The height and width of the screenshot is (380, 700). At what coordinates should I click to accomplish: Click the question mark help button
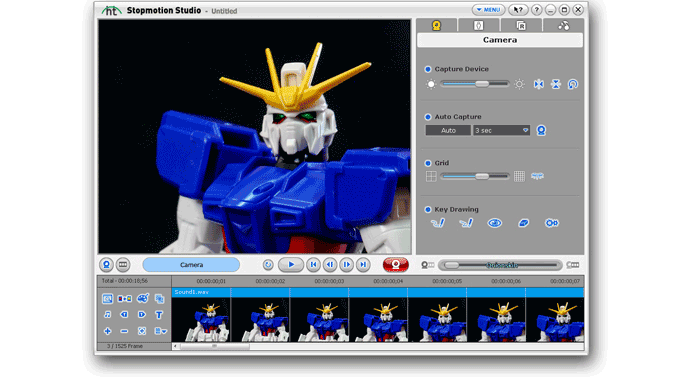click(x=537, y=10)
